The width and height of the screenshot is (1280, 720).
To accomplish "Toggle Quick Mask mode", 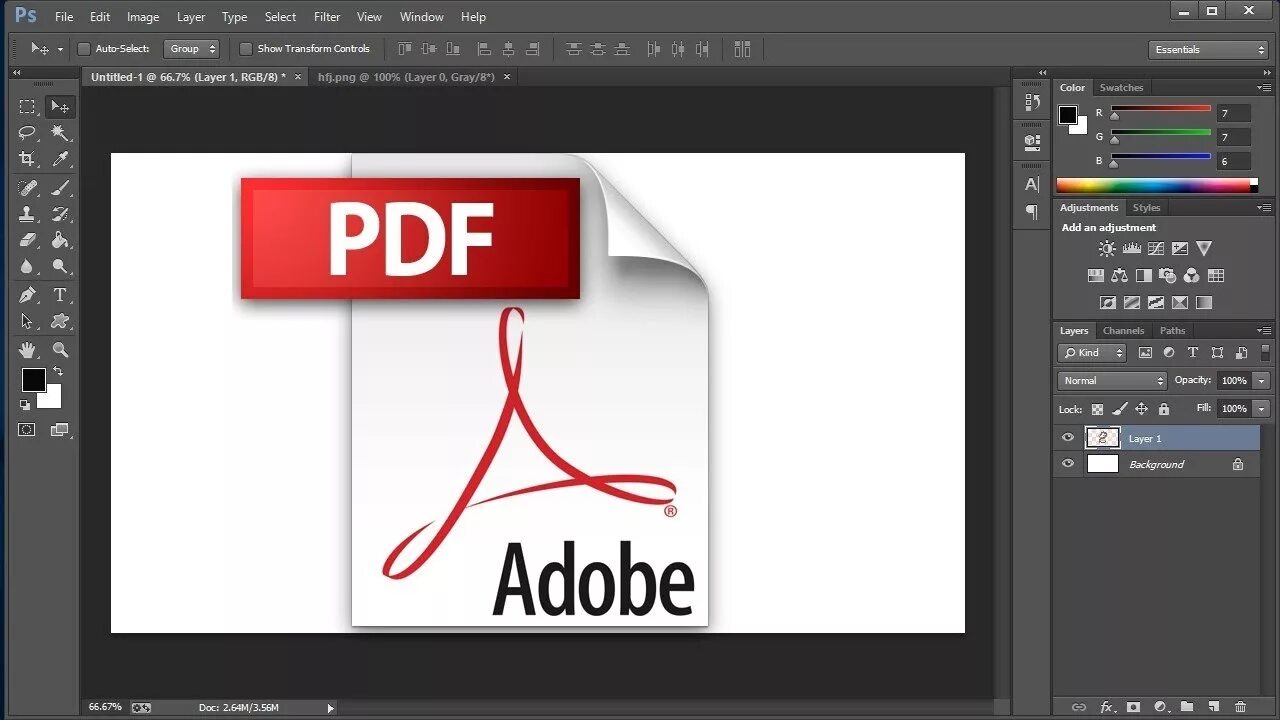I will click(x=27, y=430).
